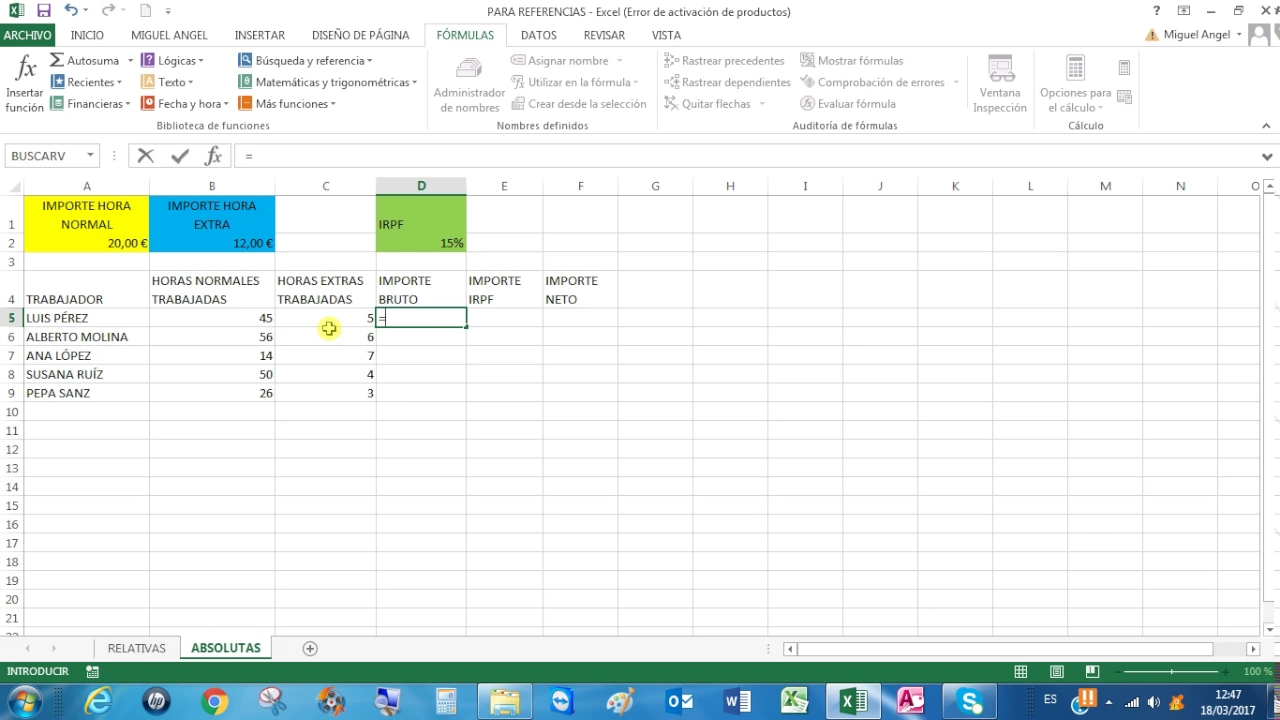Open Búsqueda y referencia icon
The height and width of the screenshot is (720, 1280).
pos(245,61)
